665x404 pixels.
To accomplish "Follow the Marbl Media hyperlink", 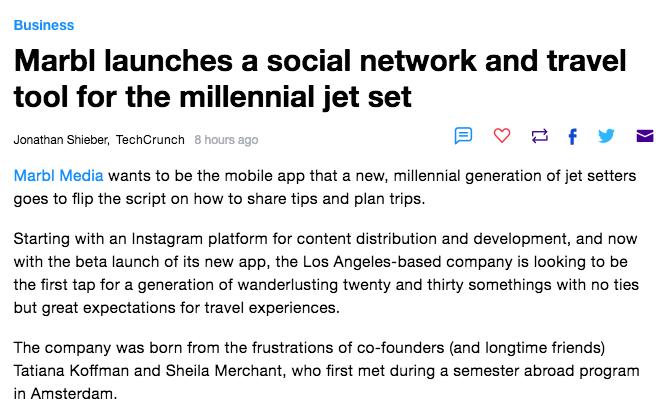I will tap(59, 176).
